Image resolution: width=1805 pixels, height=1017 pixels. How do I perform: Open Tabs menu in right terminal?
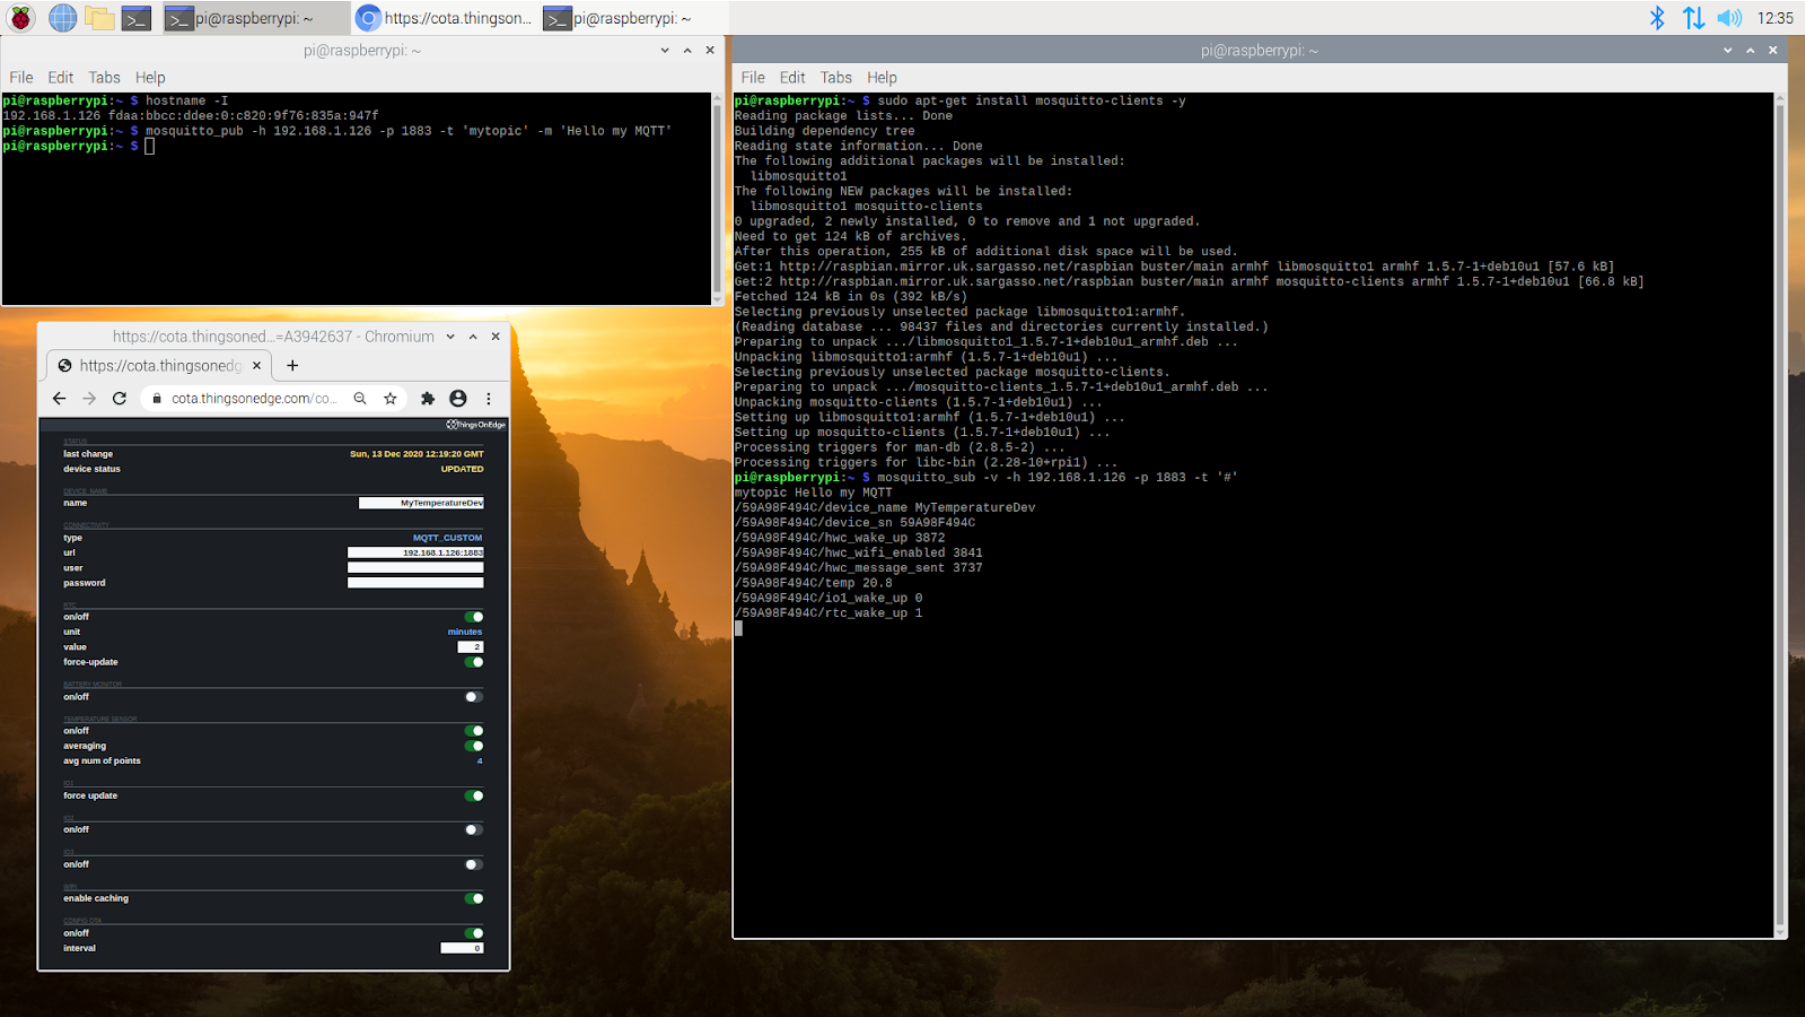pos(835,77)
